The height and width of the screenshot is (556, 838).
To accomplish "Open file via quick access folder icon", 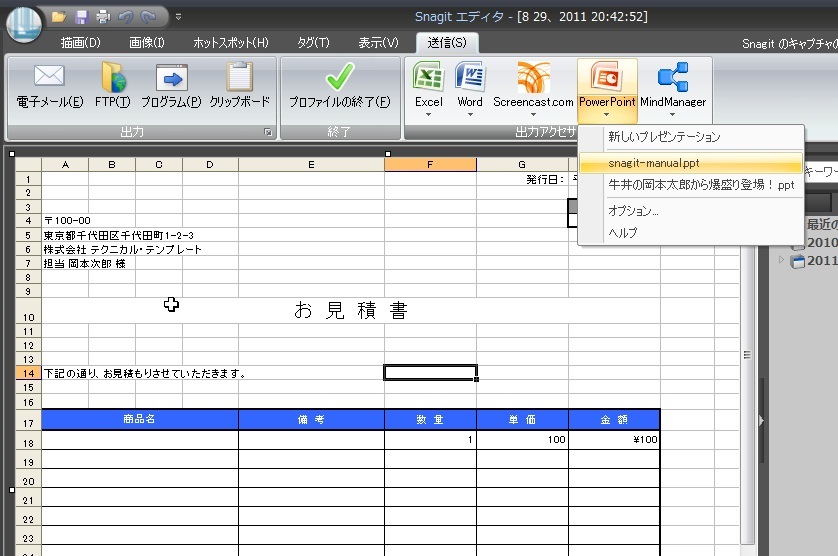I will tap(59, 17).
